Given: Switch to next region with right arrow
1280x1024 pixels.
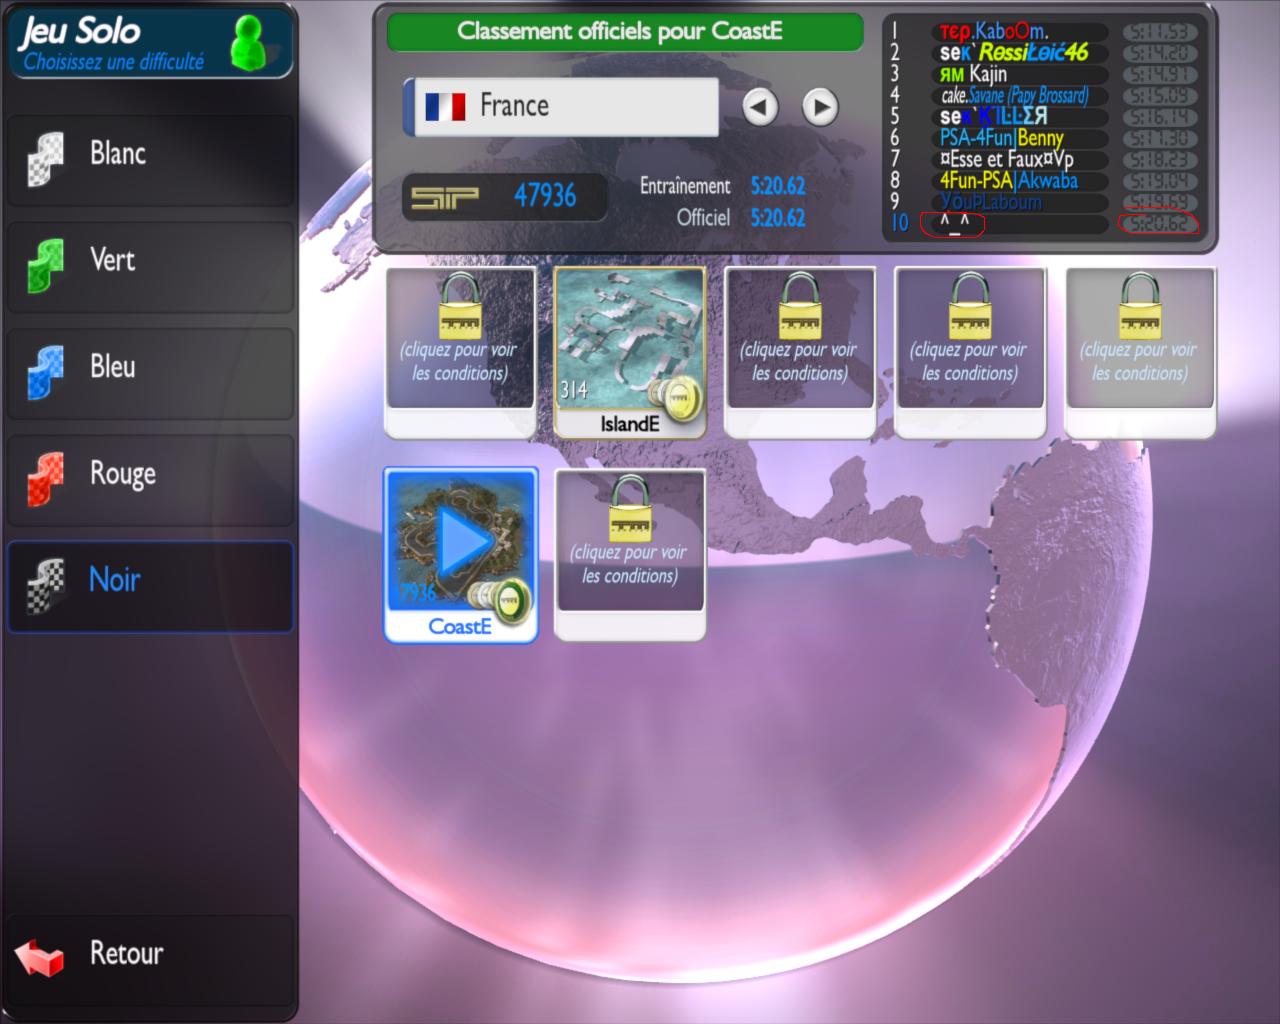Looking at the screenshot, I should [x=820, y=107].
